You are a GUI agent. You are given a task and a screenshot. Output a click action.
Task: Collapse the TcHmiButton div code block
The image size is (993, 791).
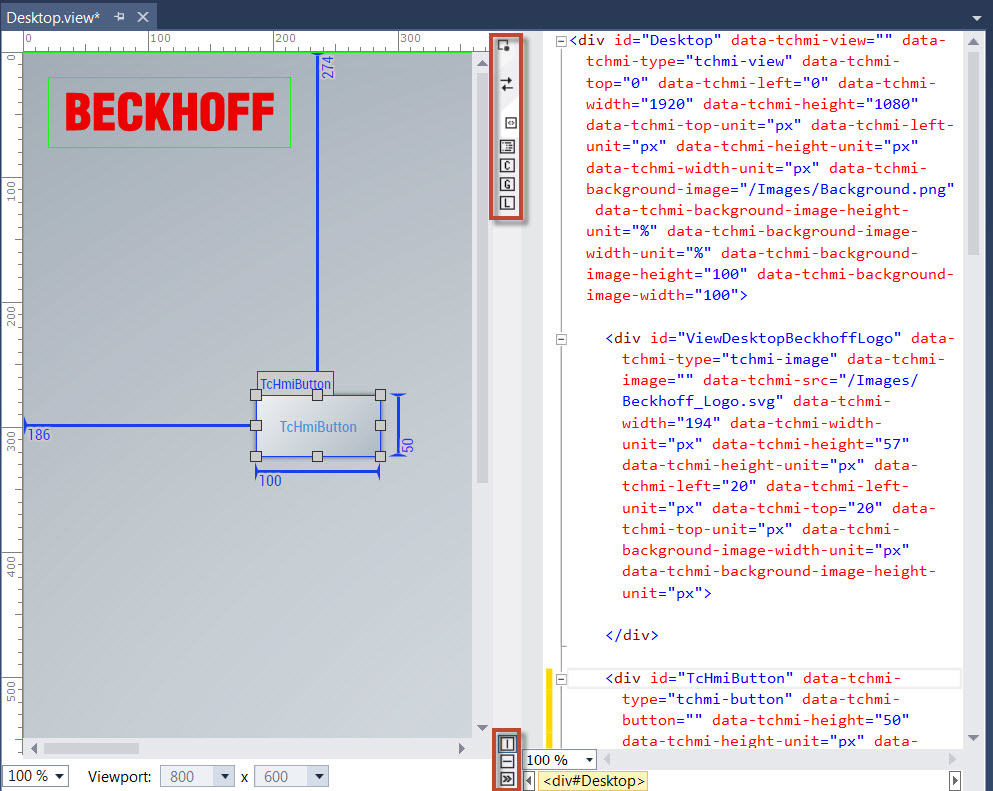(x=561, y=679)
